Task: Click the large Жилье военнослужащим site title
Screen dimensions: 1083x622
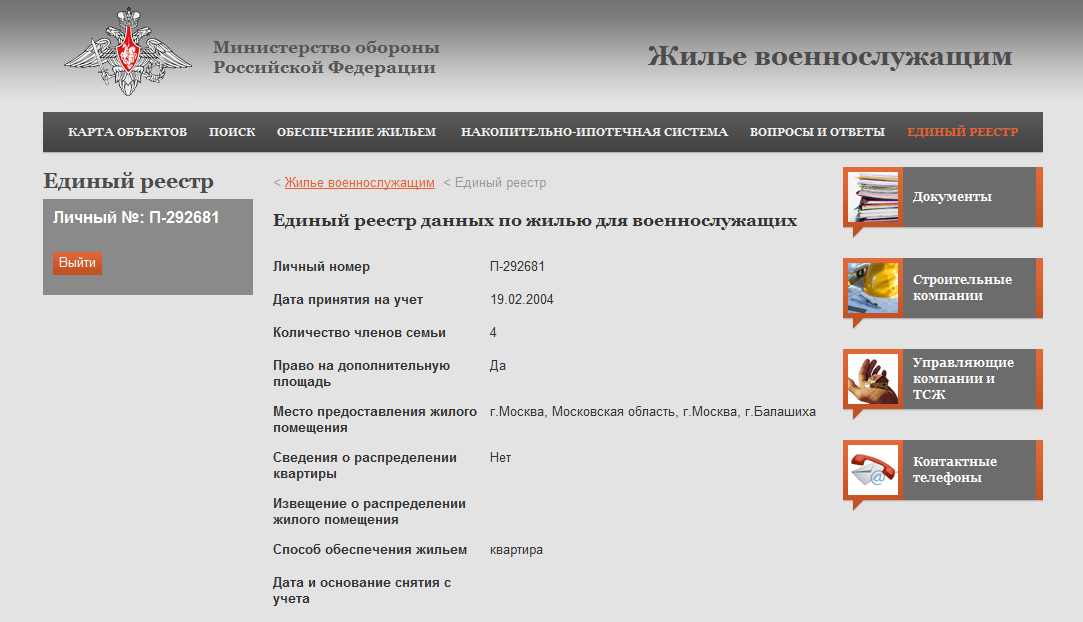Action: (x=829, y=56)
